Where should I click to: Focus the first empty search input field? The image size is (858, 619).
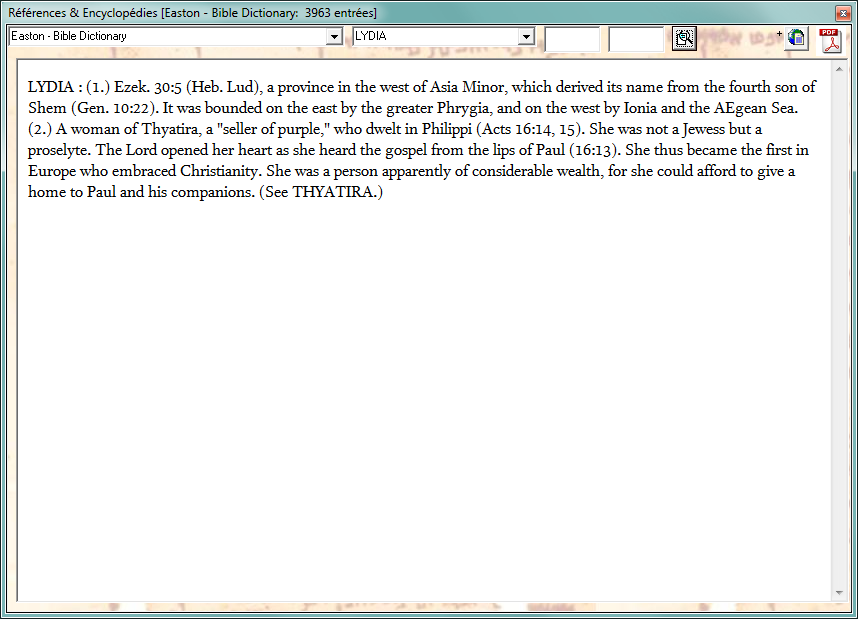click(572, 39)
